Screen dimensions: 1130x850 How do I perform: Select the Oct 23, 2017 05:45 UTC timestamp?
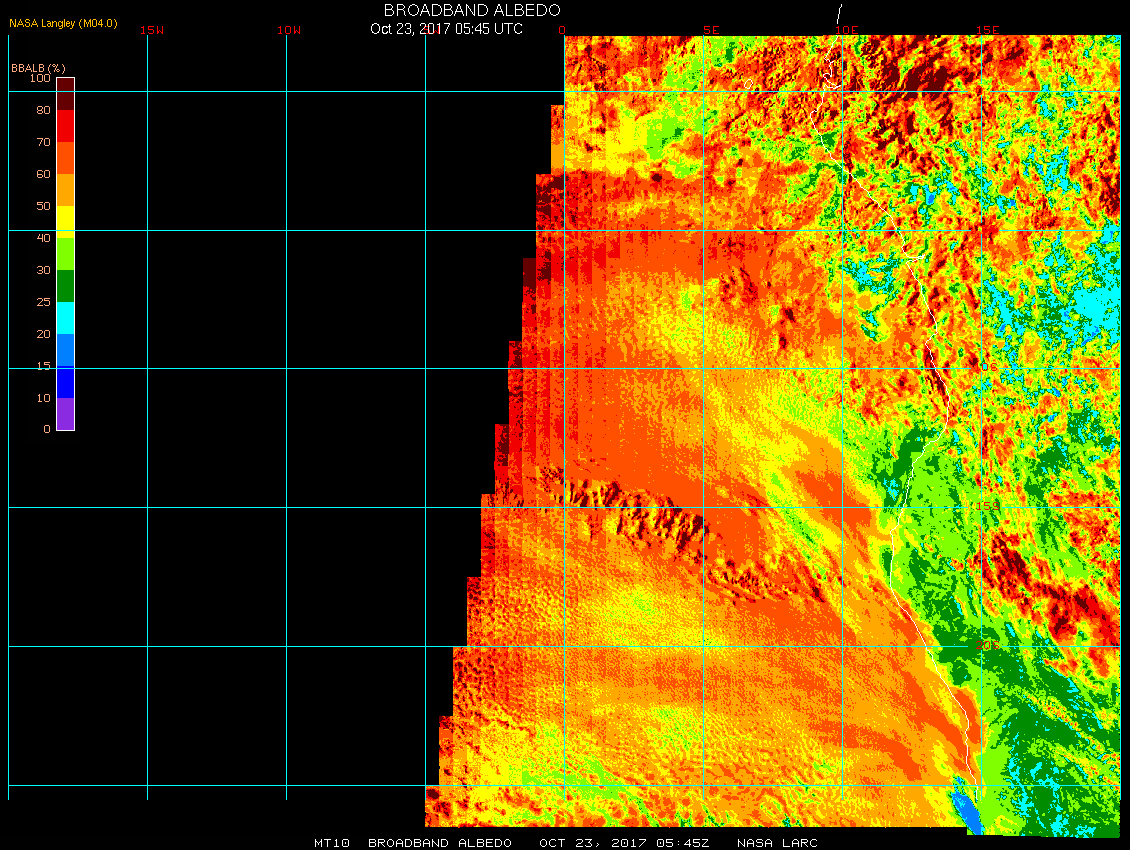point(446,29)
